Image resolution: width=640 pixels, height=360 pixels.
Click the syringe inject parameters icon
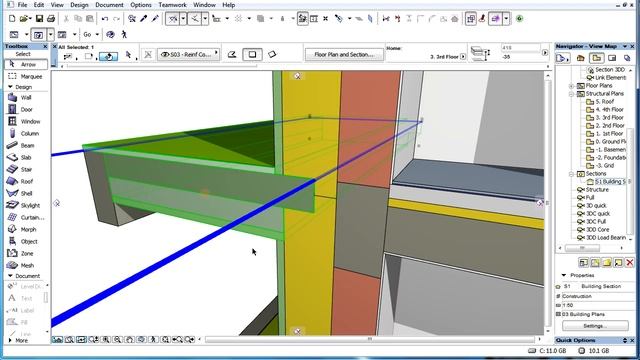155,18
